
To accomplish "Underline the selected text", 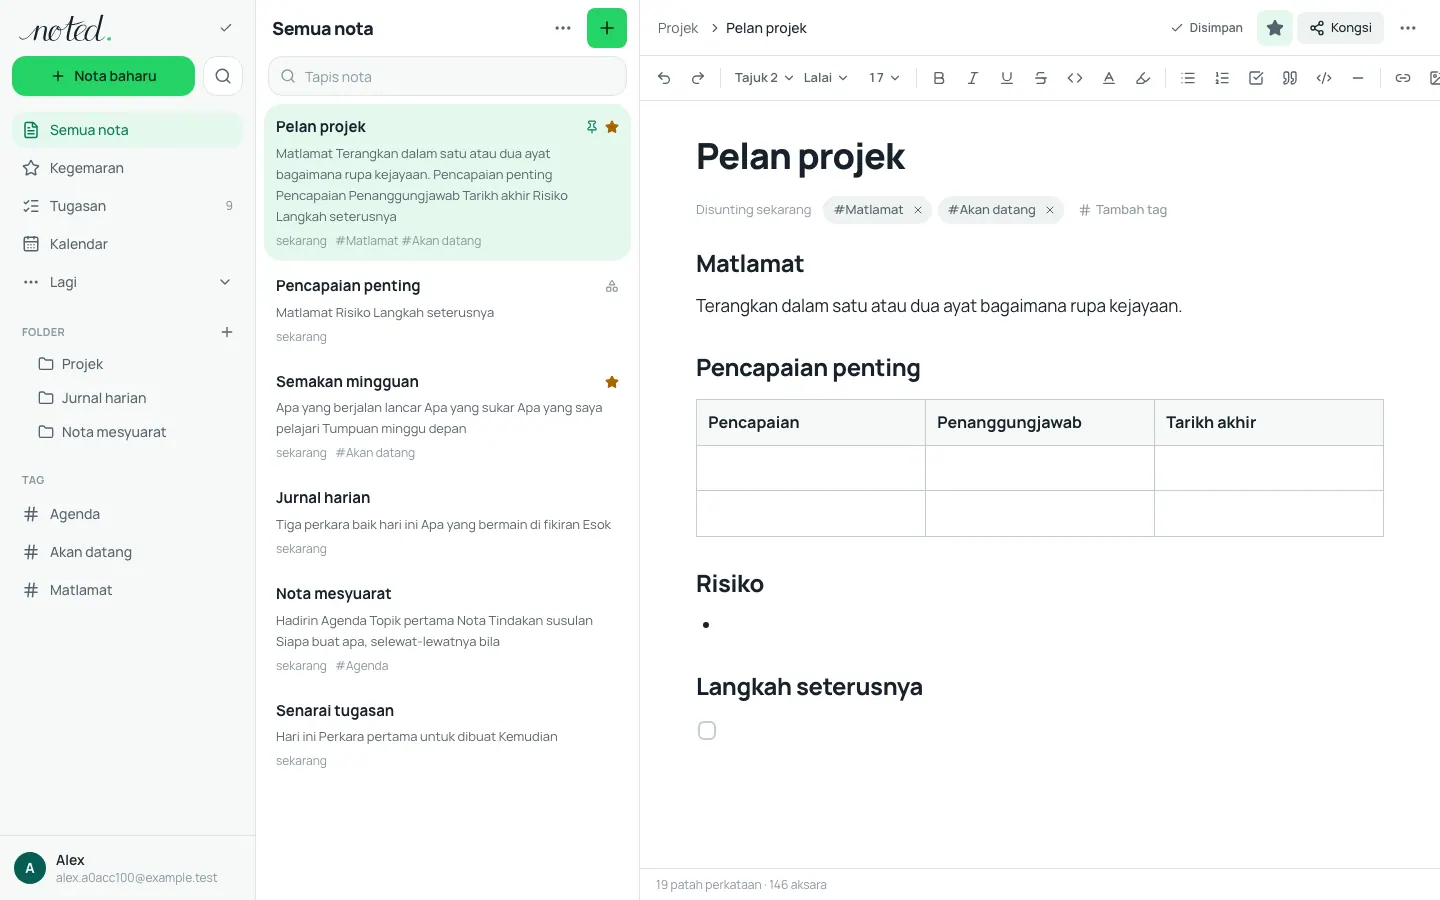I will [x=1007, y=78].
